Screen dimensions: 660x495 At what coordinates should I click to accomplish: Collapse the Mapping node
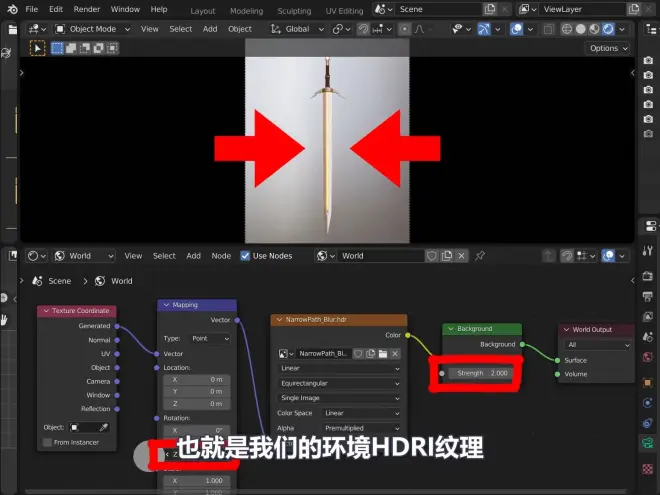click(x=166, y=305)
